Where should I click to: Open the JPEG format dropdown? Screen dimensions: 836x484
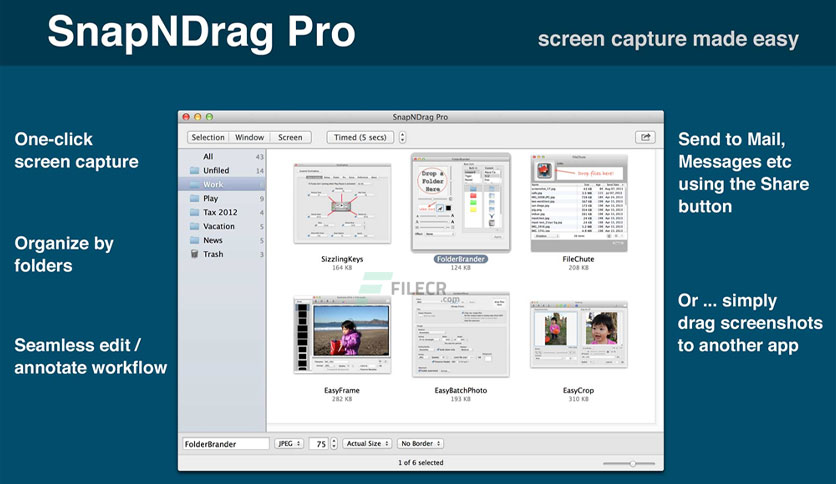click(289, 443)
